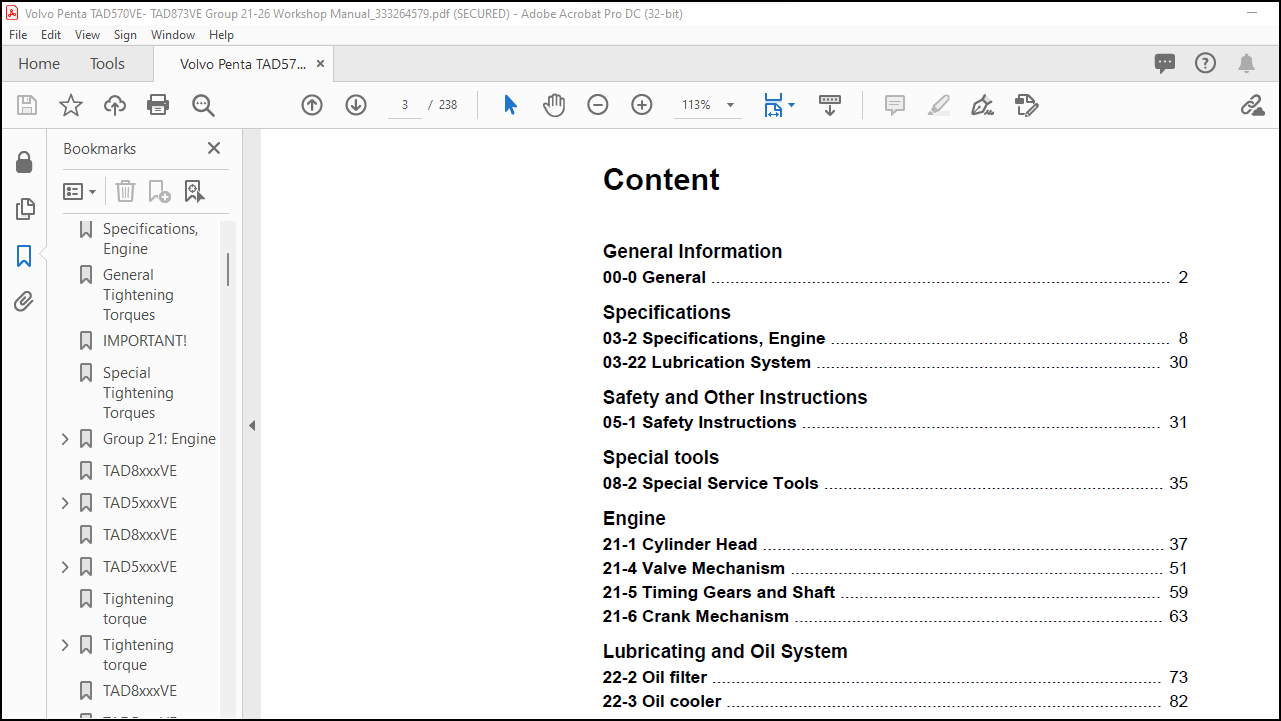Open Specifications, Engine bookmark

click(151, 239)
